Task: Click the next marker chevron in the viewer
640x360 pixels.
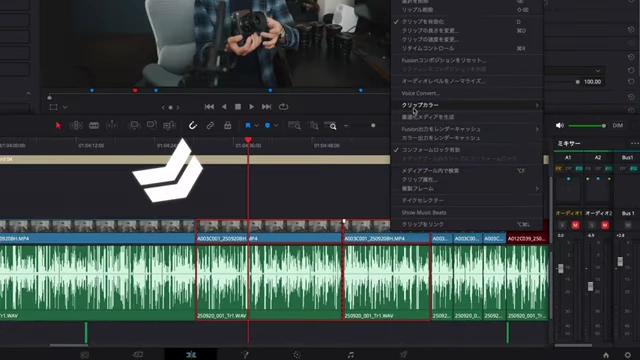Action: point(178,107)
